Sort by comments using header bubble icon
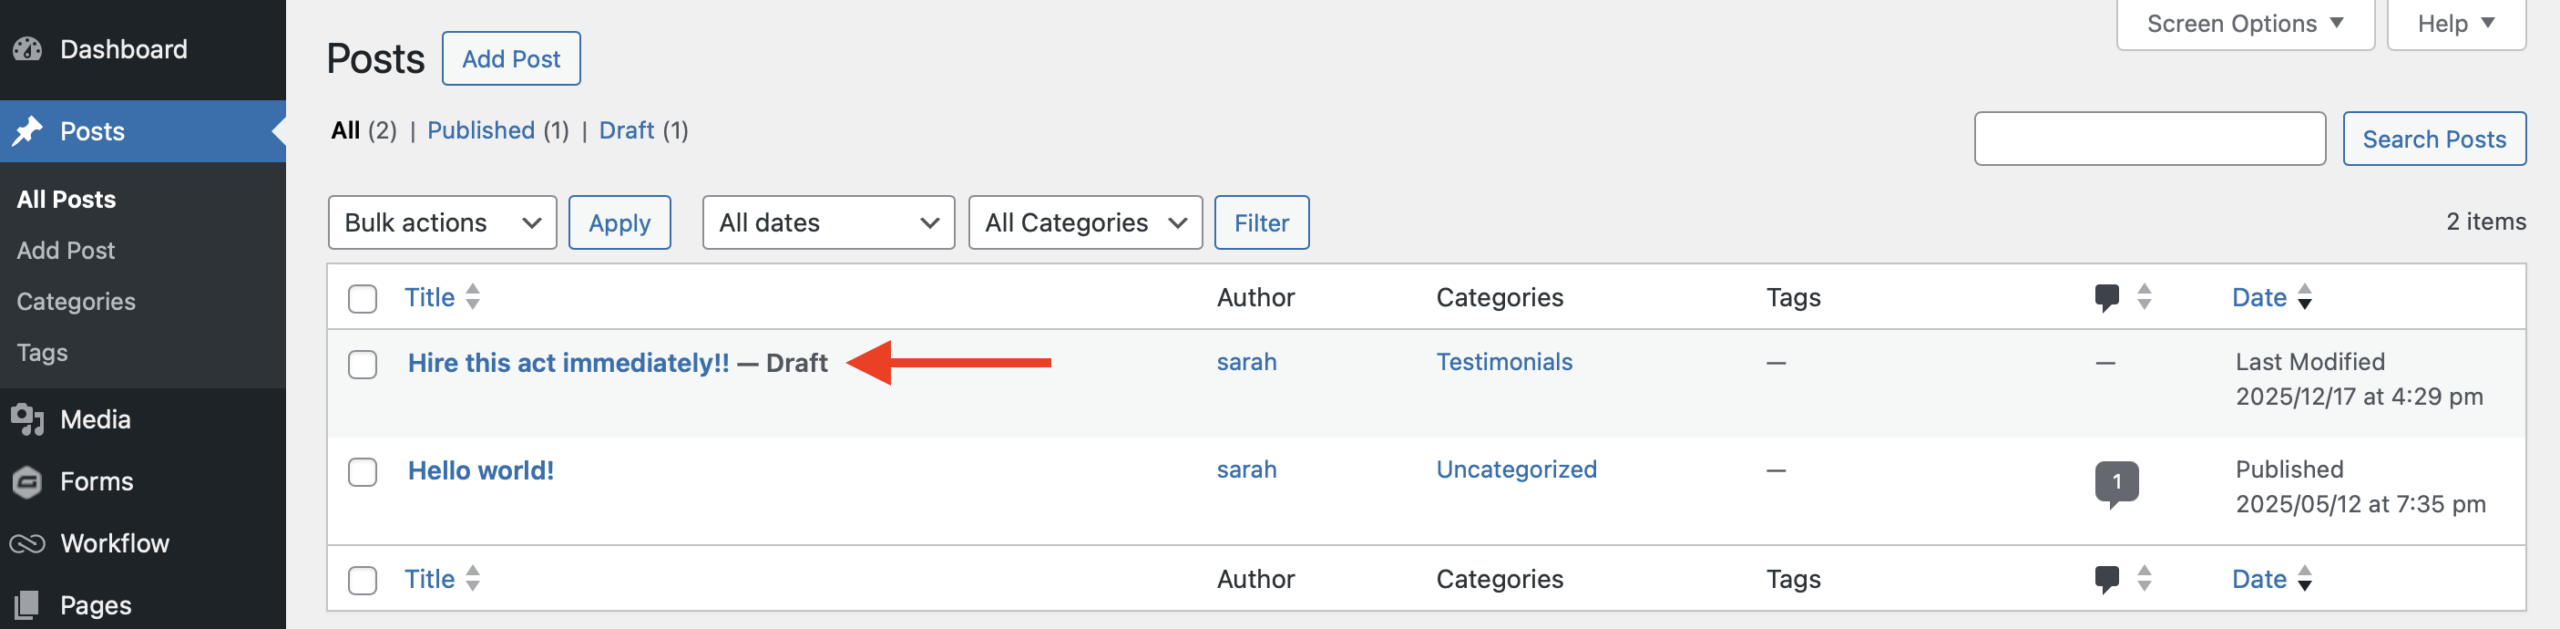Image resolution: width=2560 pixels, height=629 pixels. tap(2106, 297)
